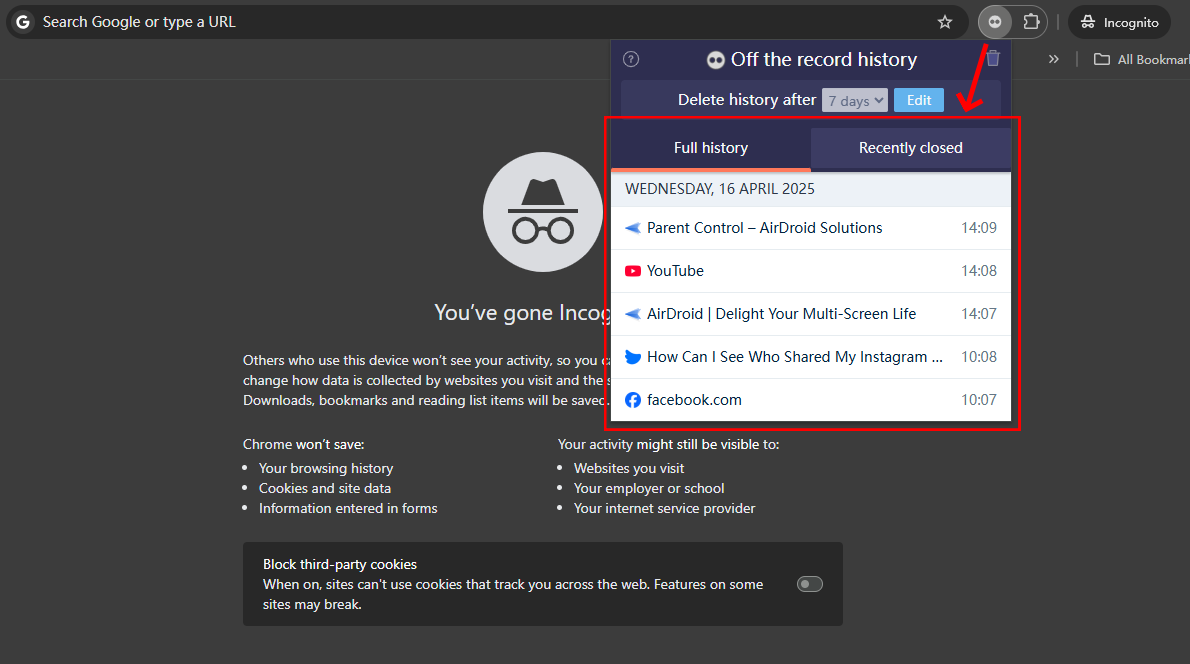Open the All Bookmarks folder
Image resolution: width=1190 pixels, height=664 pixels.
click(1141, 59)
